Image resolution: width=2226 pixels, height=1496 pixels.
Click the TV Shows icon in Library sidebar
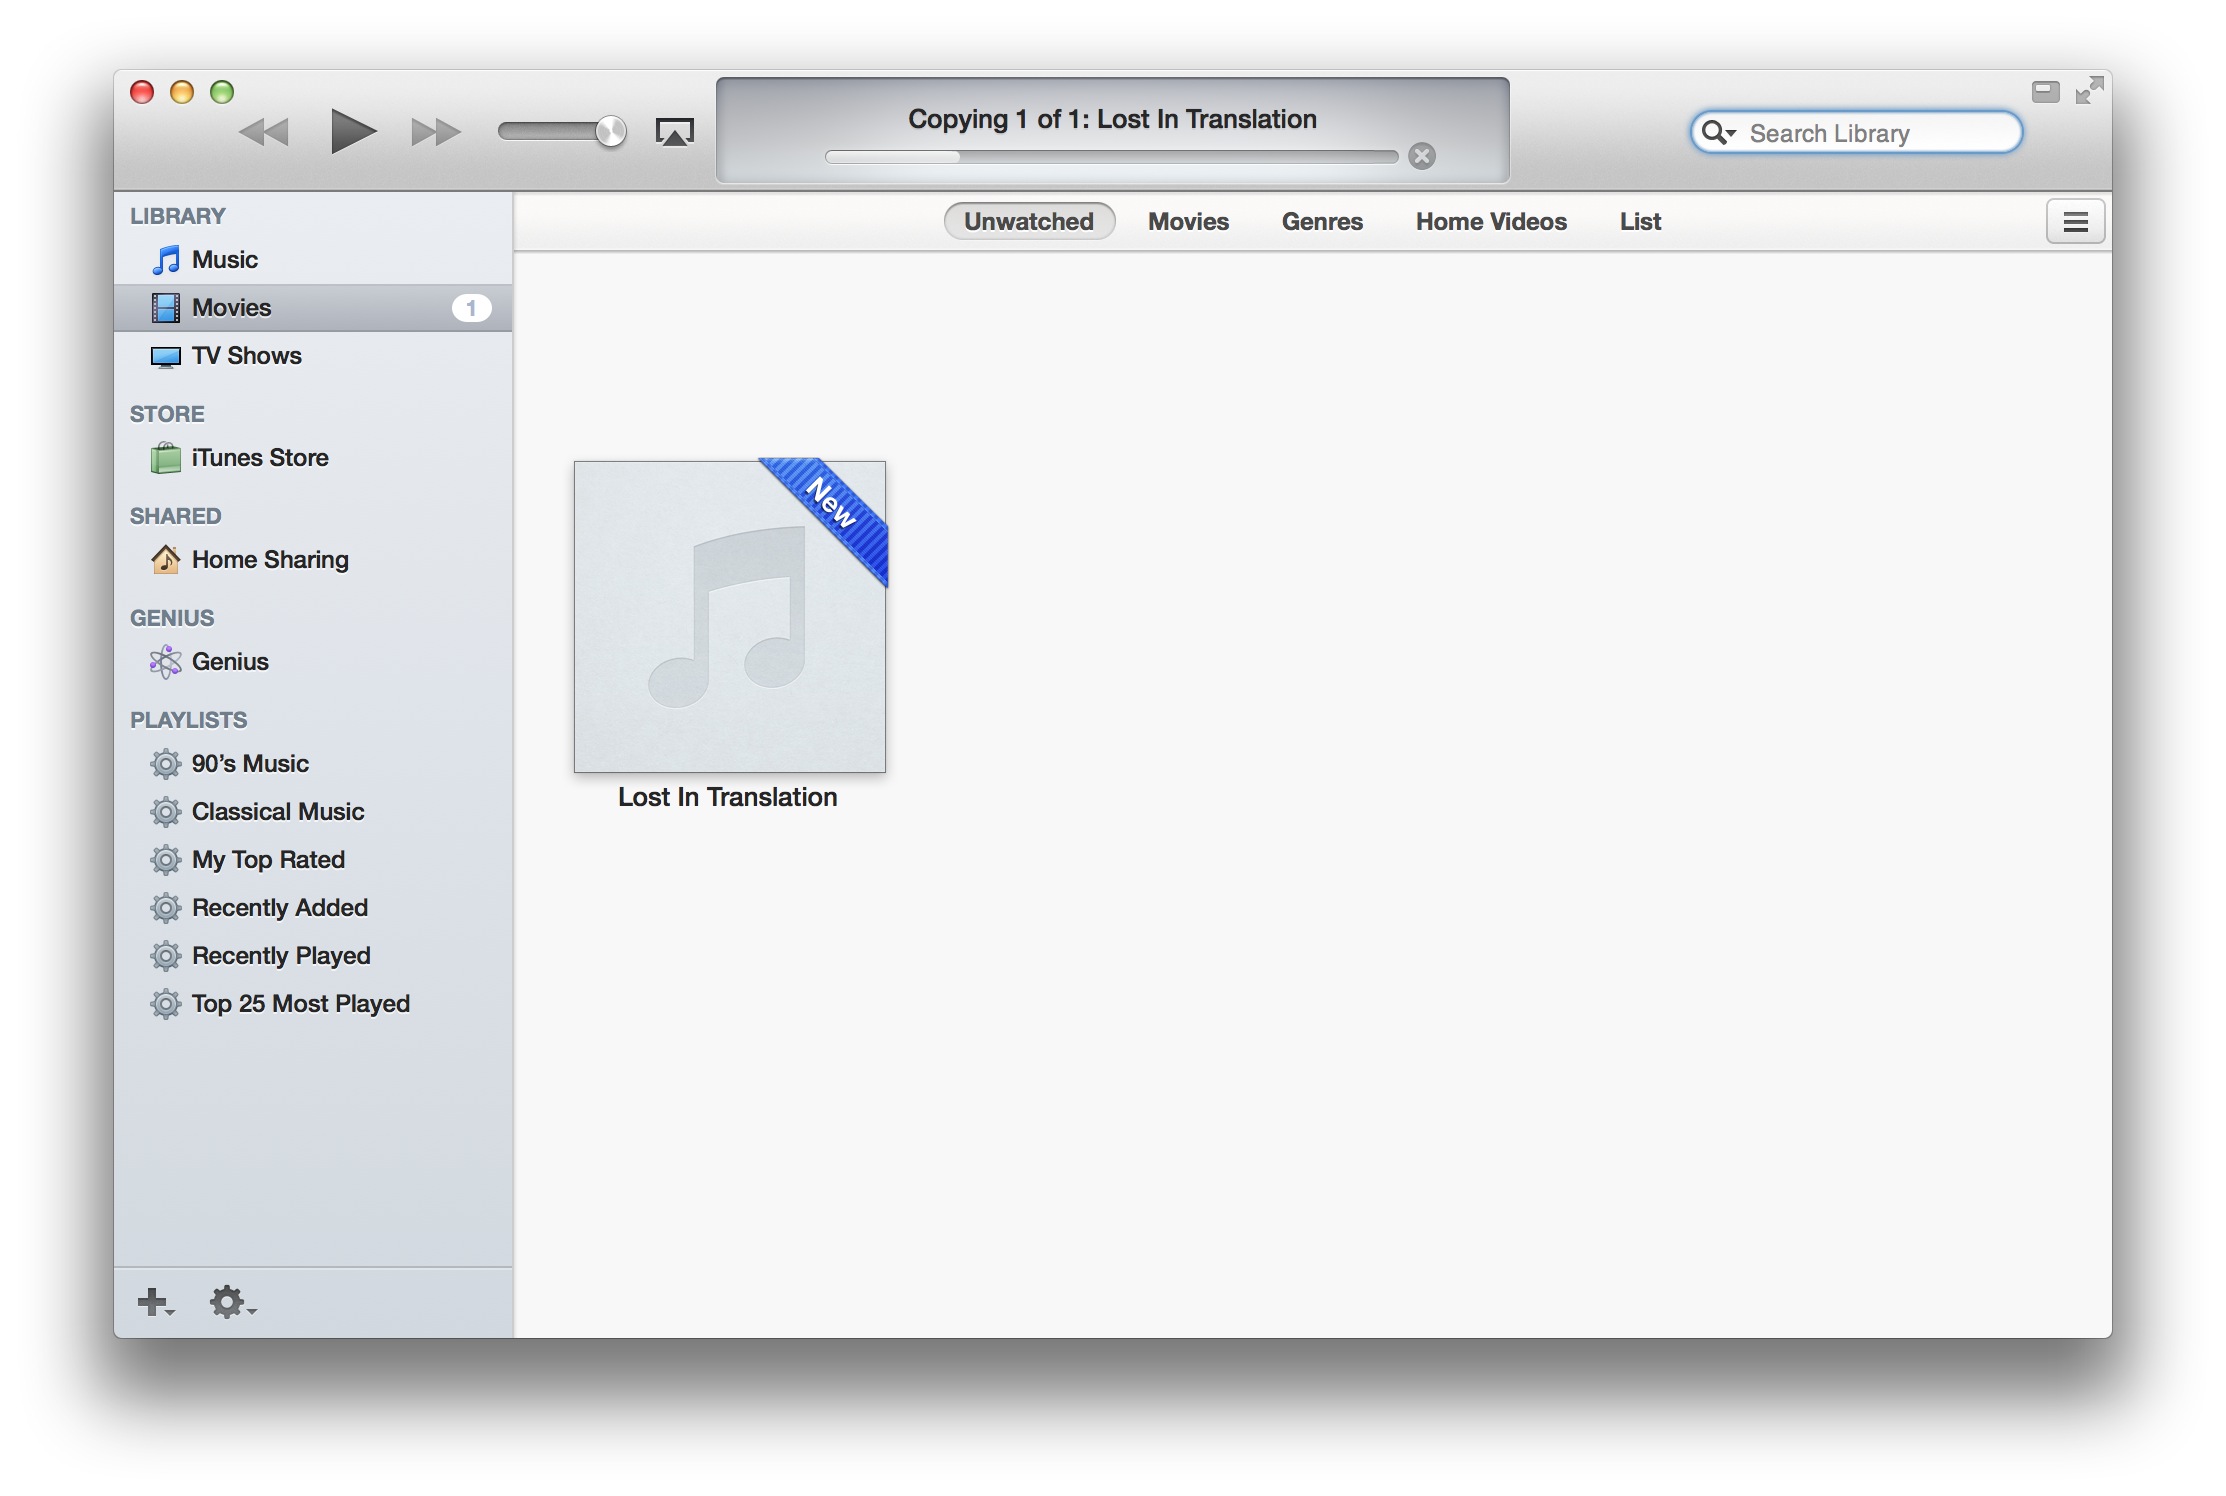pyautogui.click(x=165, y=356)
